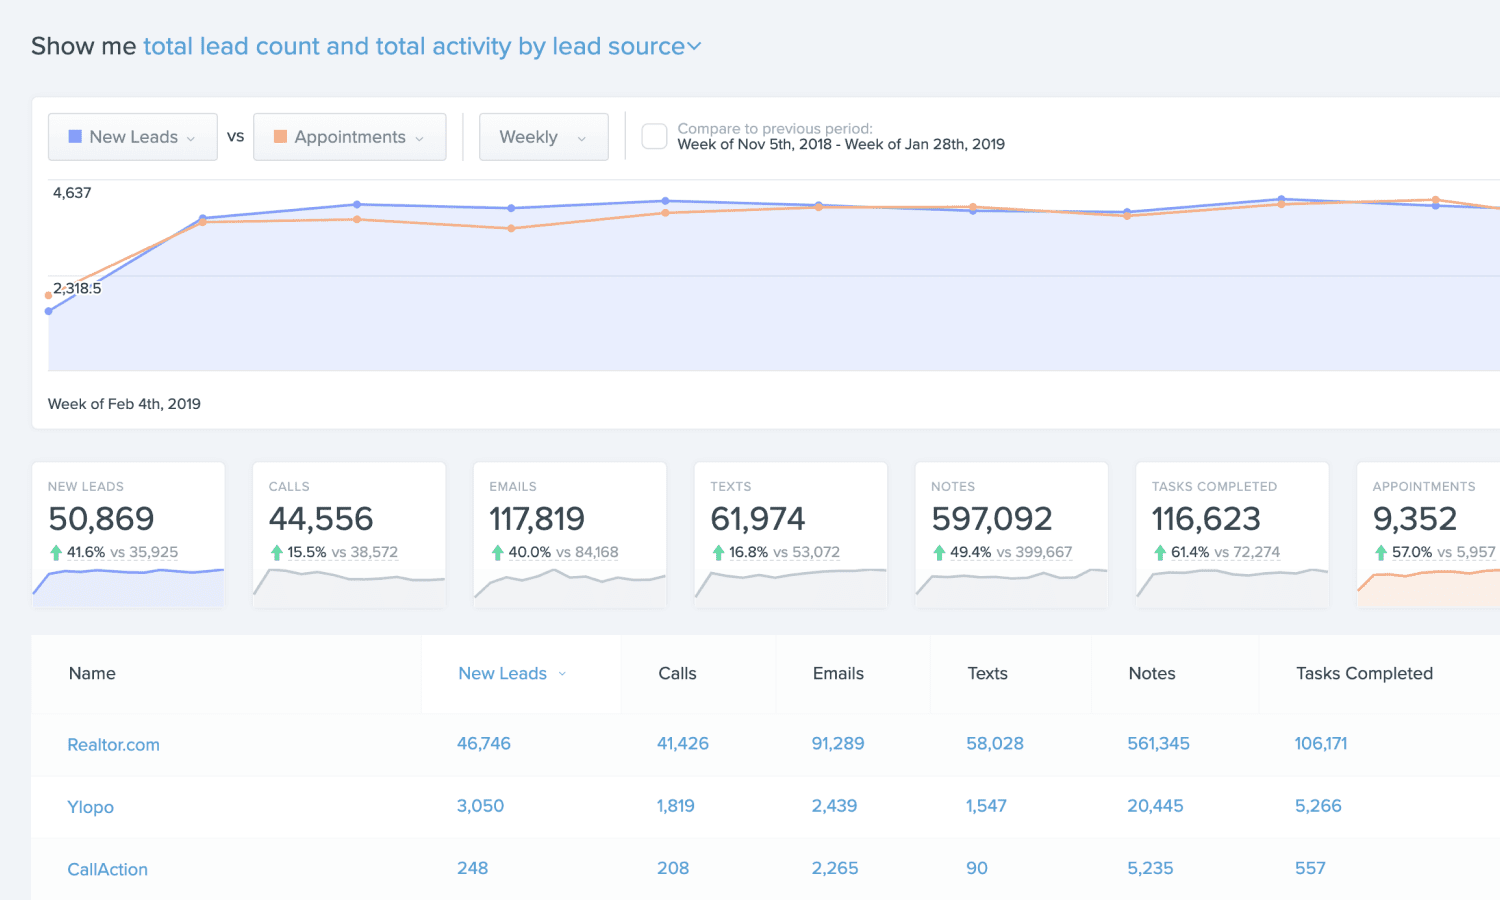Click the blue New Leads color square
Image resolution: width=1500 pixels, height=900 pixels.
coord(75,137)
